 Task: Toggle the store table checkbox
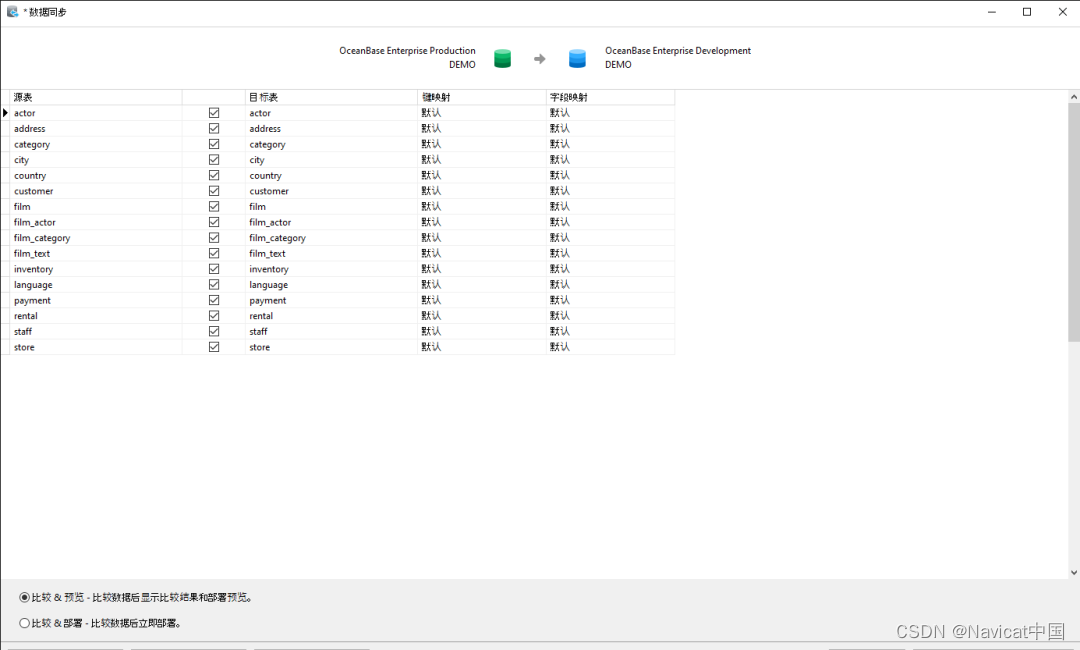click(x=214, y=347)
